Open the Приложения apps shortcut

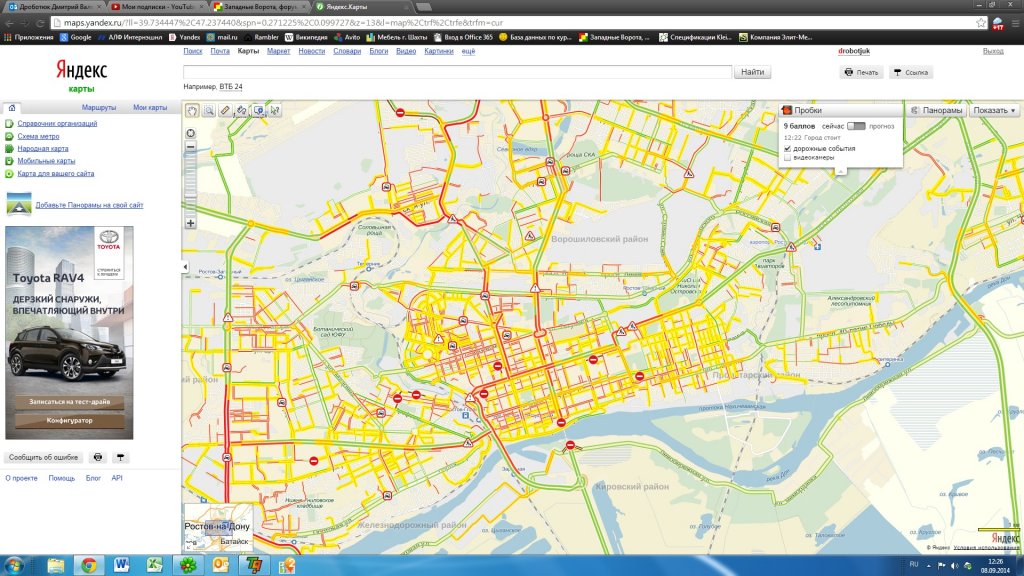tap(29, 37)
